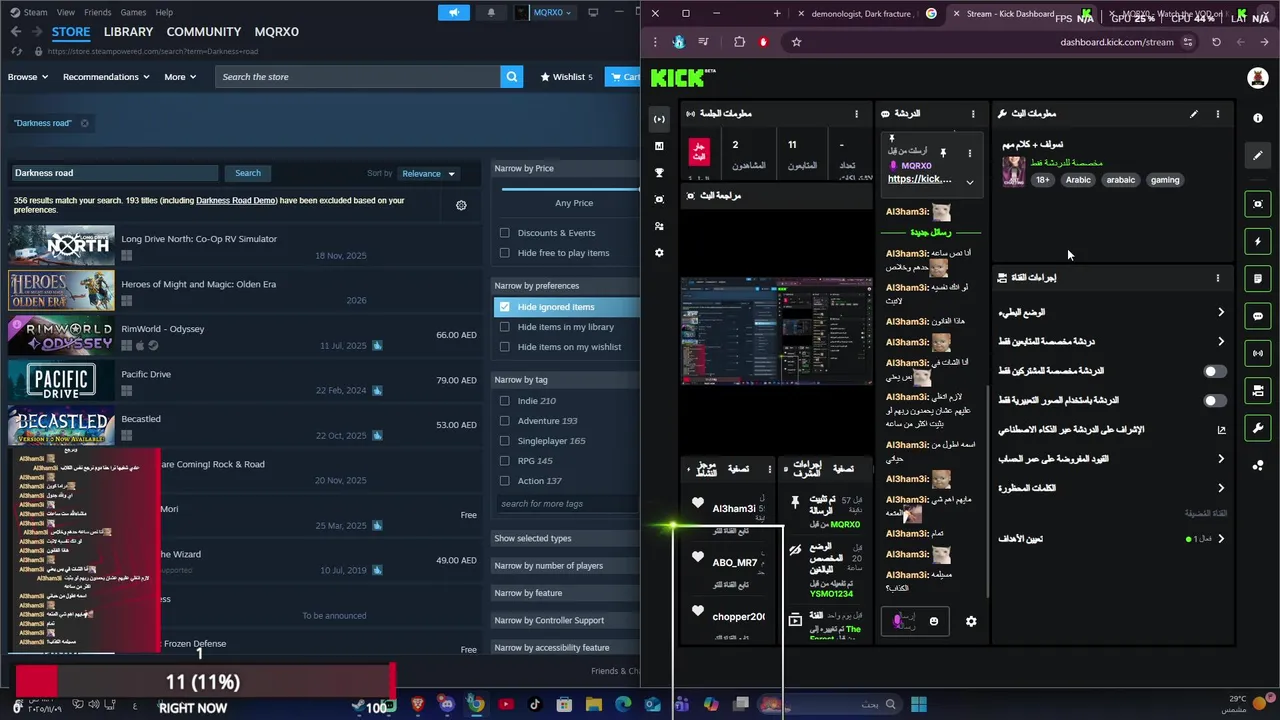The width and height of the screenshot is (1280, 720).
Task: Check Hide items in my library
Action: click(x=505, y=327)
